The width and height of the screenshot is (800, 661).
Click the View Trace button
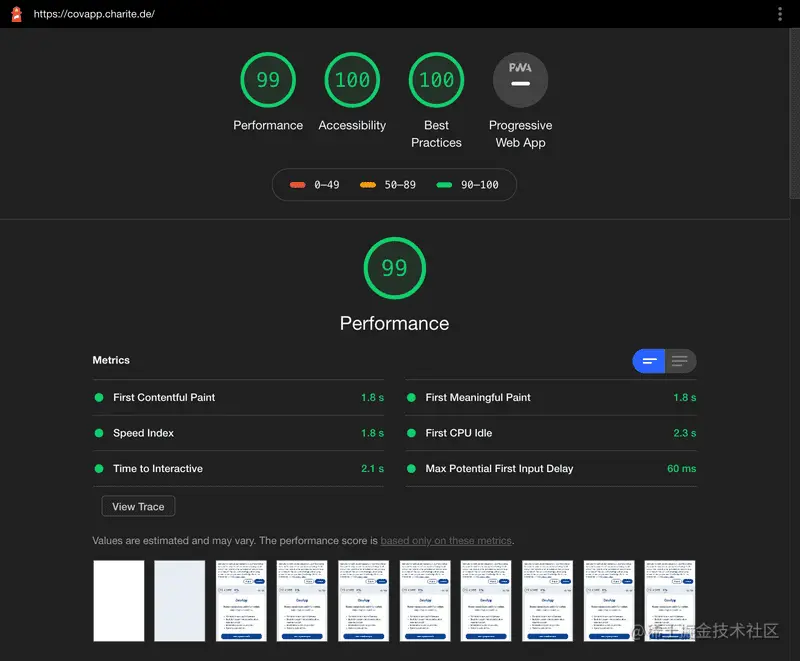click(x=138, y=506)
